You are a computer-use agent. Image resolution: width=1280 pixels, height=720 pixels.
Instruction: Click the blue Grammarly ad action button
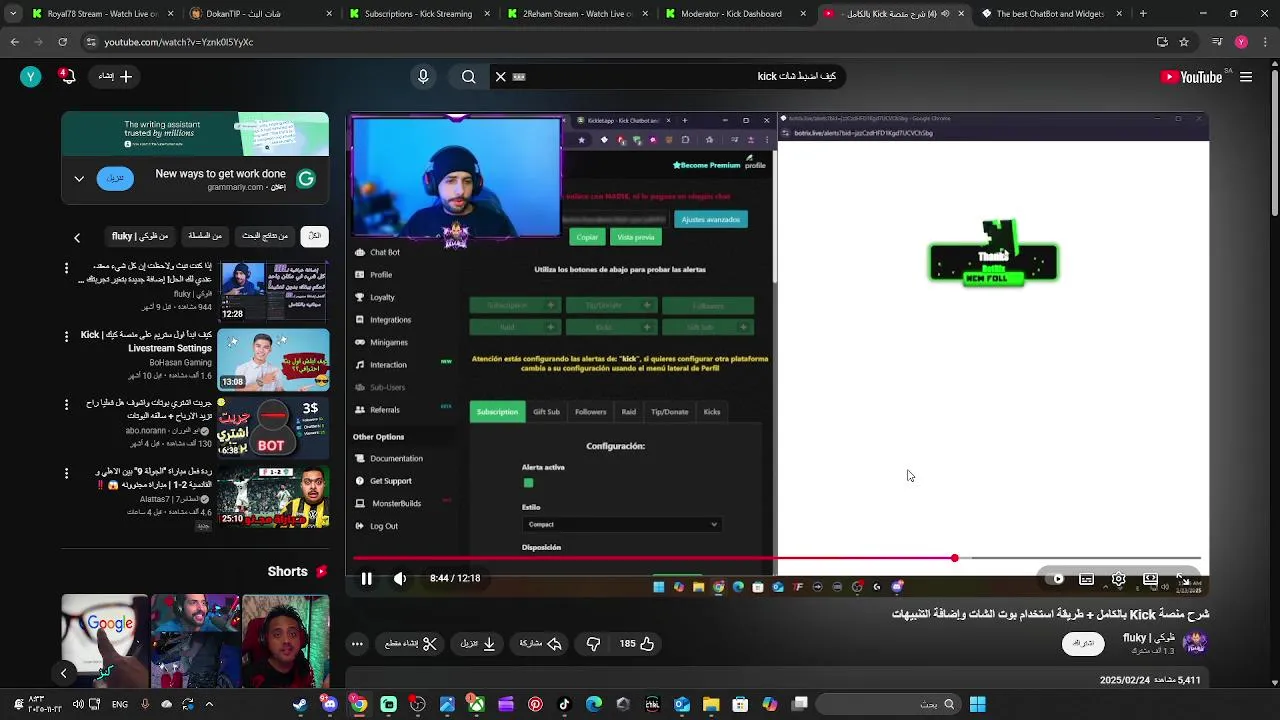(115, 179)
